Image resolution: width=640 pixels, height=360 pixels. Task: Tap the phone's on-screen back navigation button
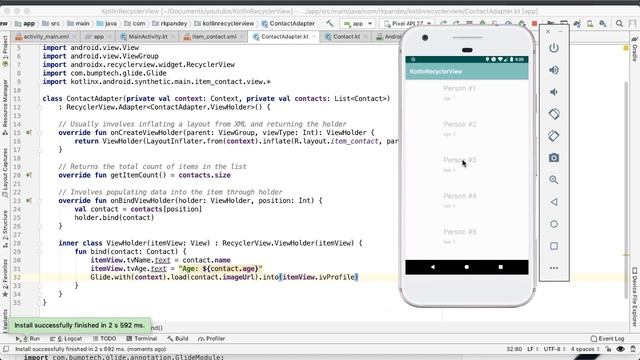pyautogui.click(x=433, y=267)
